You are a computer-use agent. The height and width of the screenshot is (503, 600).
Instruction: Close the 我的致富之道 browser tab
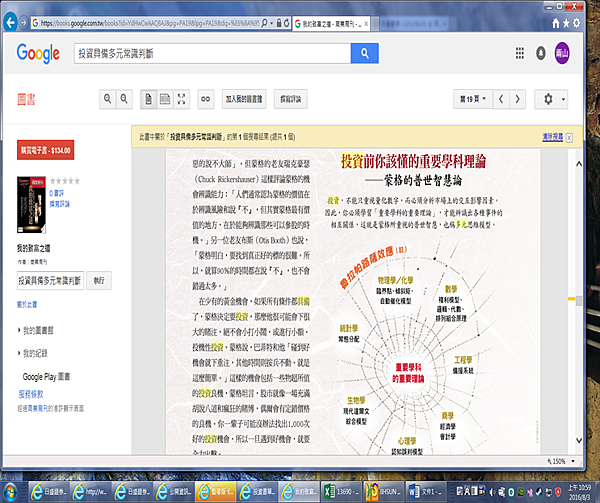(x=366, y=24)
